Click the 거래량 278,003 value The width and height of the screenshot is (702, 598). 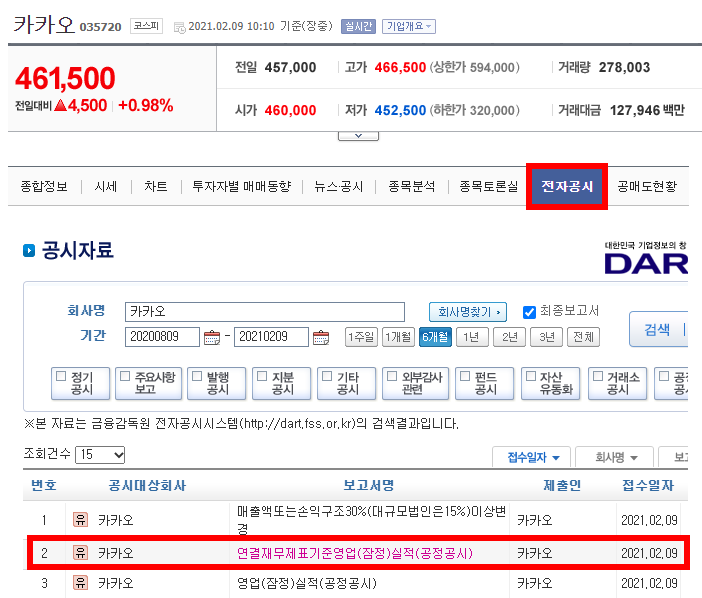point(624,68)
